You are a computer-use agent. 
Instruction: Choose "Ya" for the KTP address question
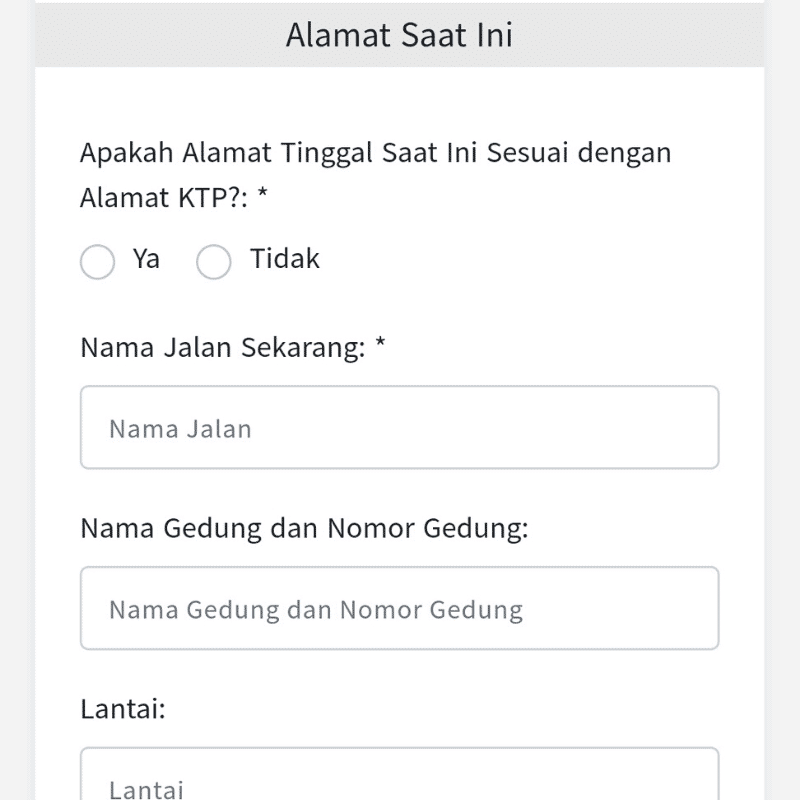point(97,262)
